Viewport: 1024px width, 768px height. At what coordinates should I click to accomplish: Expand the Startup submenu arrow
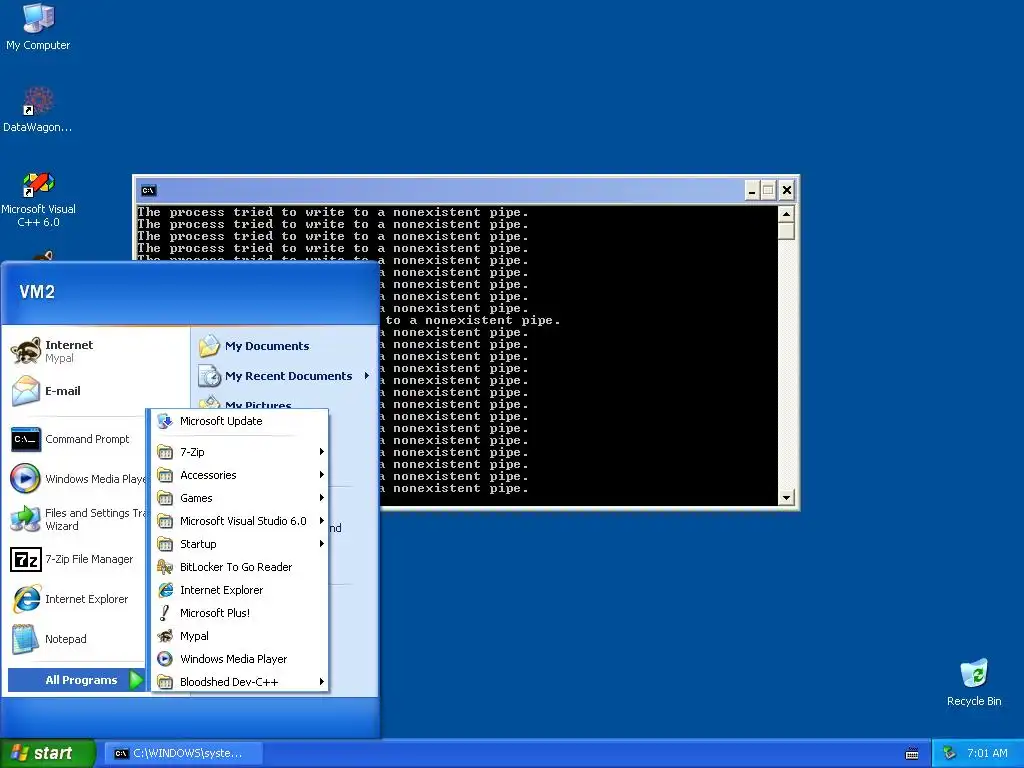pyautogui.click(x=321, y=543)
